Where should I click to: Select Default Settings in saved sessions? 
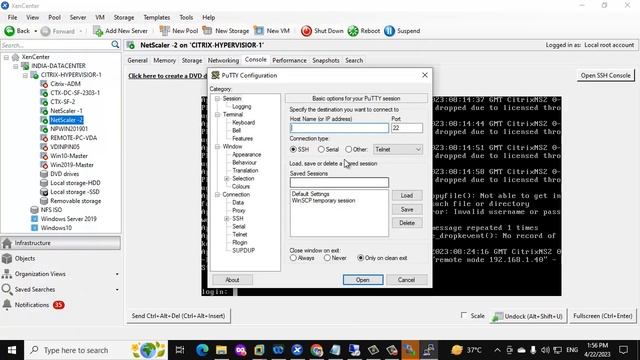click(310, 194)
